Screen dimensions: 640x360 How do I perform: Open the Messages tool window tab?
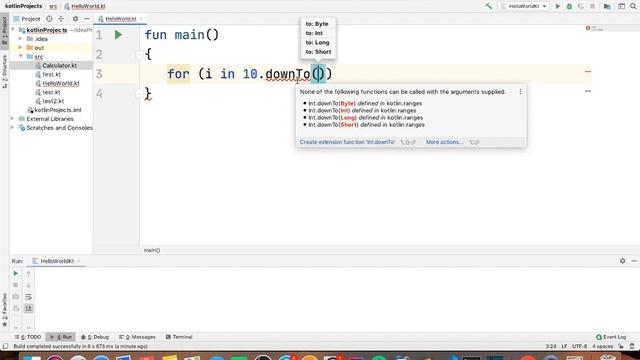click(x=137, y=337)
